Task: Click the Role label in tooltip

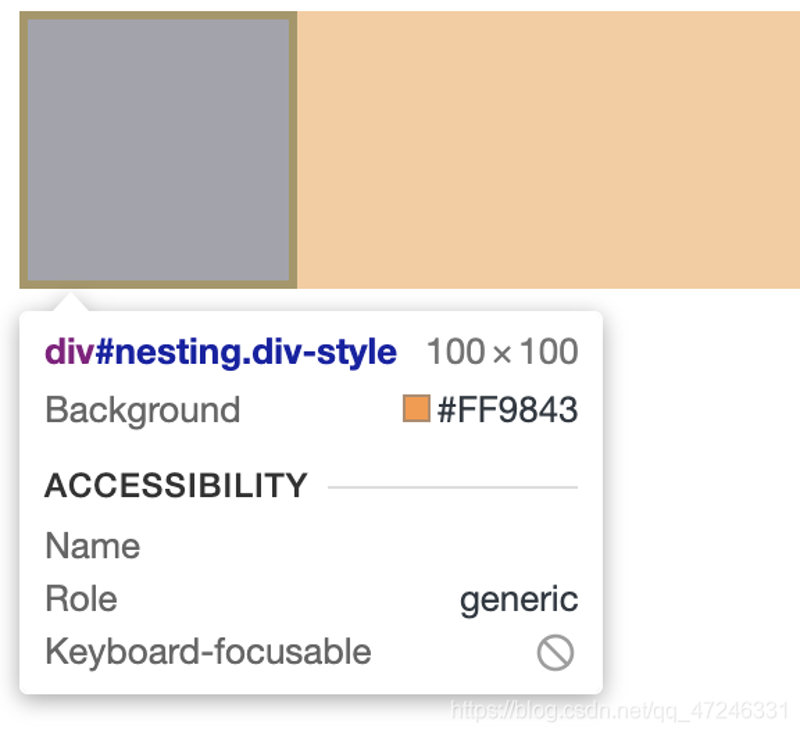Action: click(x=81, y=598)
